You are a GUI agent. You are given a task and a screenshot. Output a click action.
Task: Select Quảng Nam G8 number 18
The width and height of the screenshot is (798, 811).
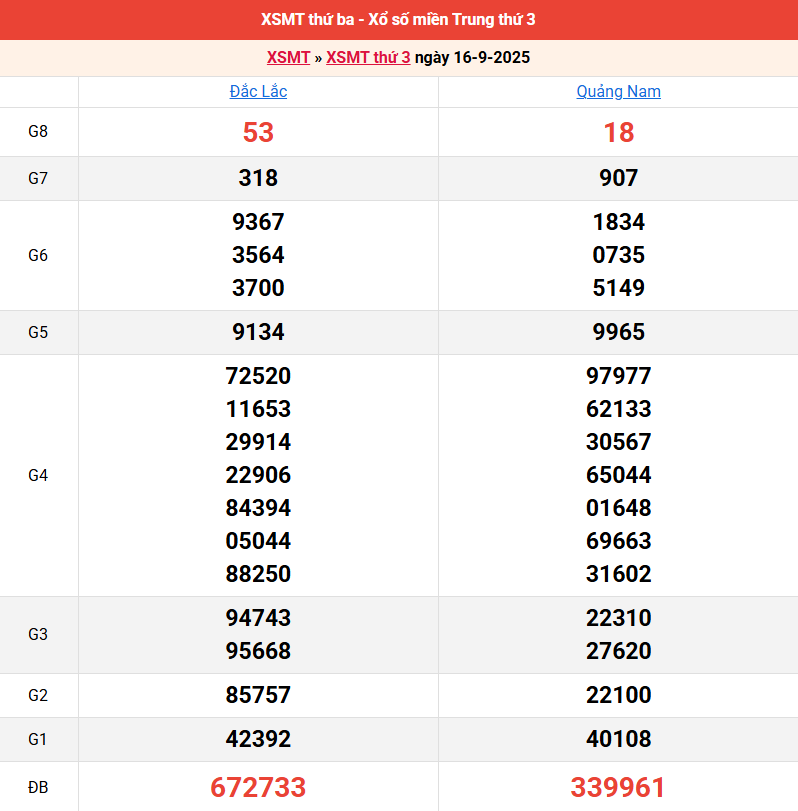click(618, 132)
